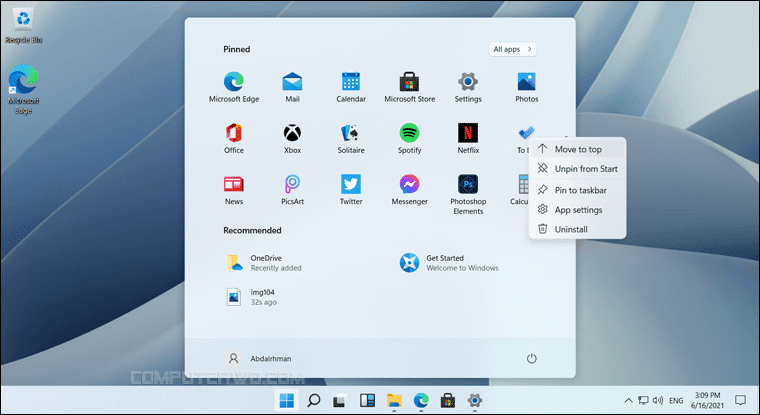Open taskbar Search

click(314, 400)
